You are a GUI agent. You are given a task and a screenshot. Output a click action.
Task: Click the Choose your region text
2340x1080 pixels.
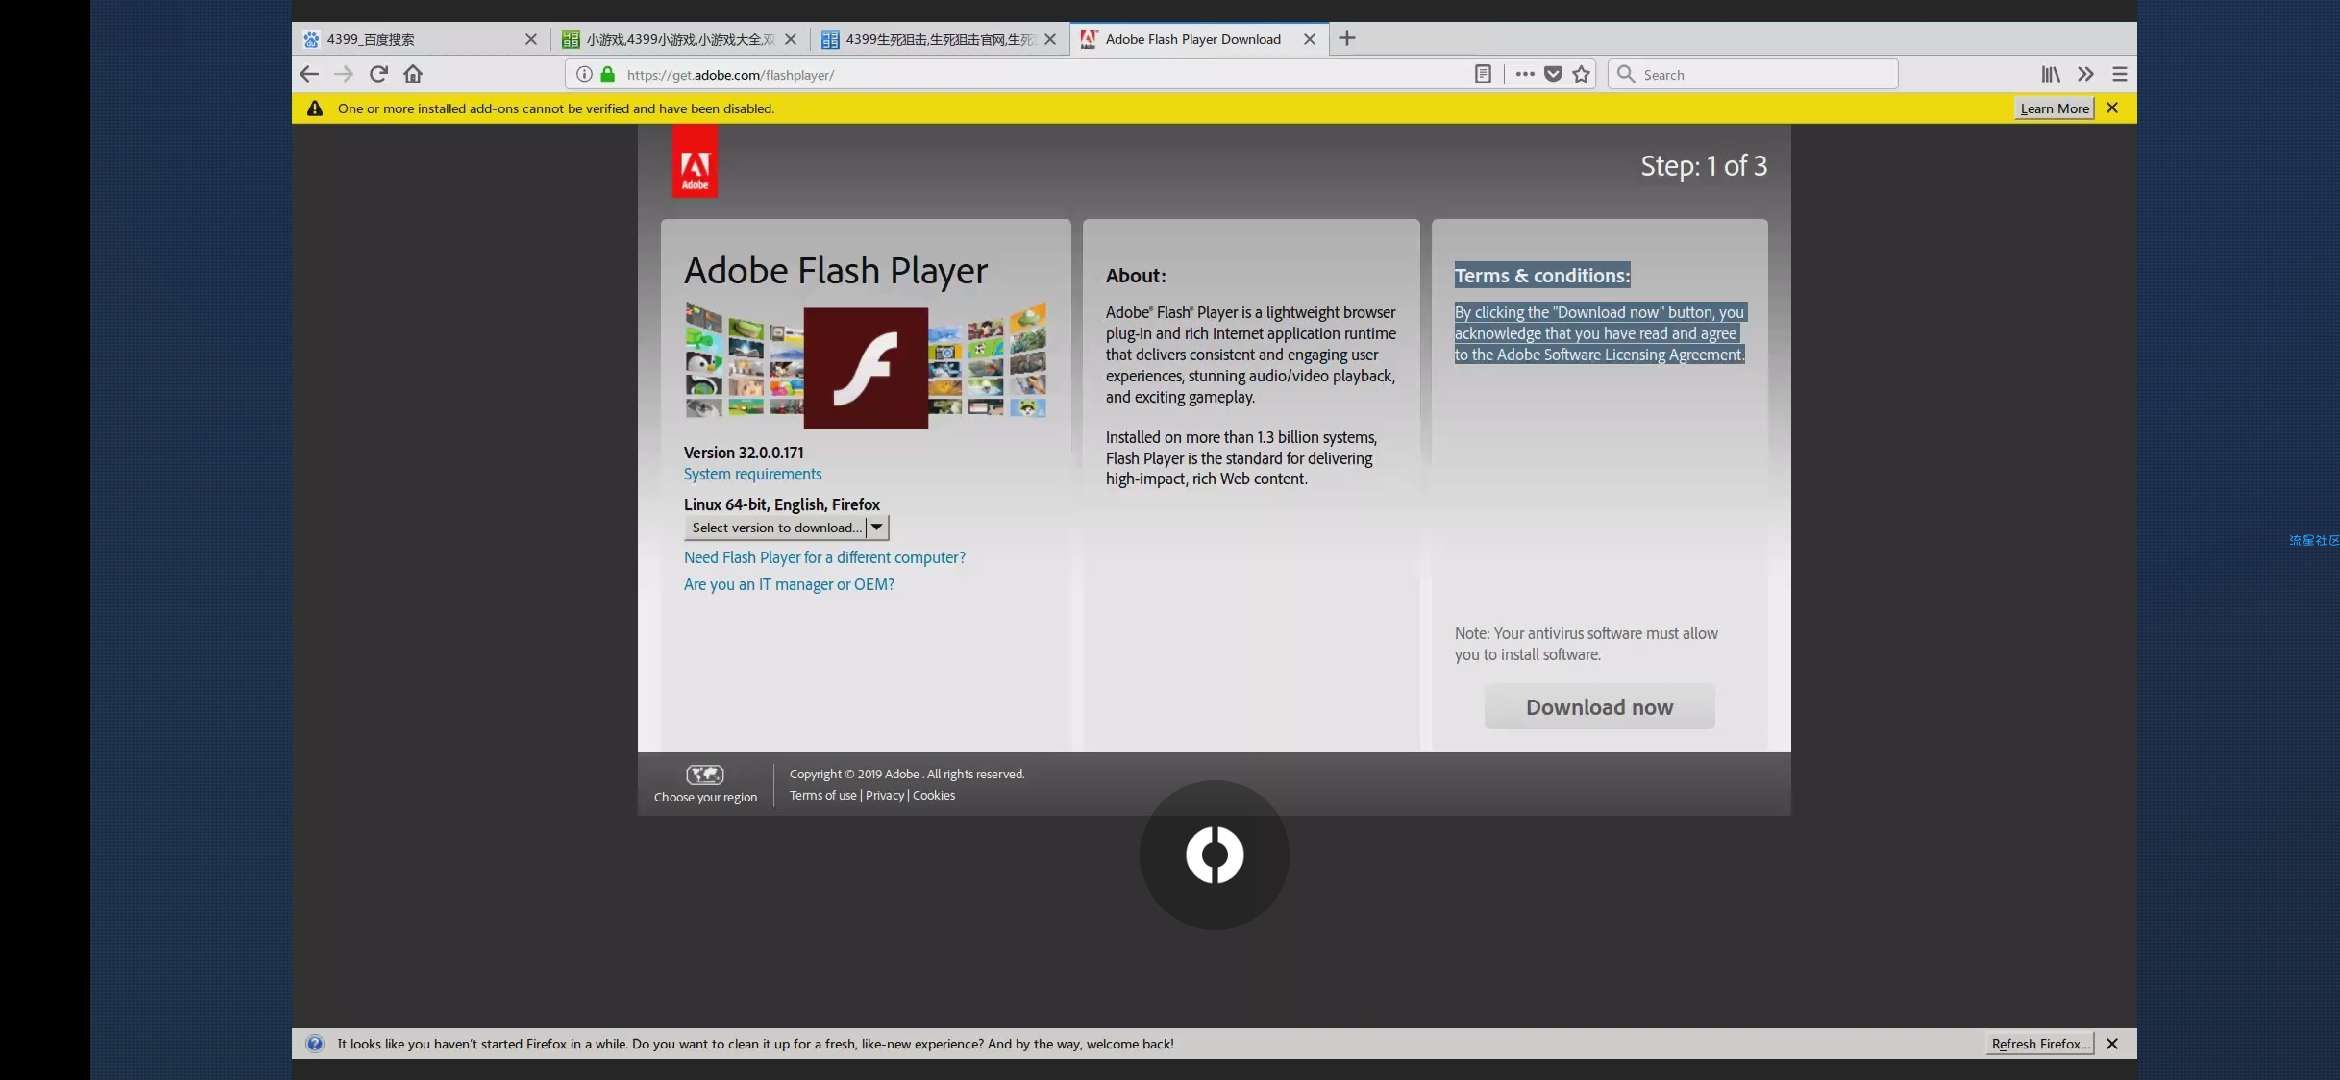(705, 797)
